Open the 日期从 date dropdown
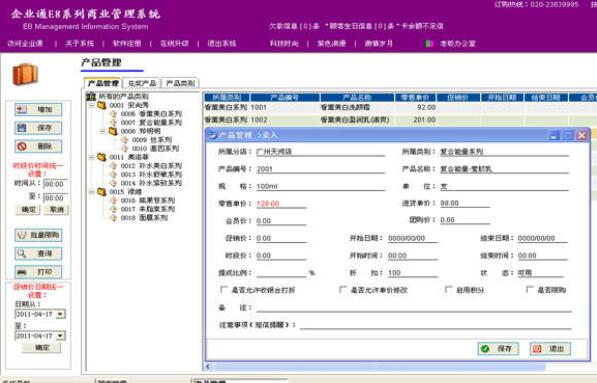 (x=61, y=314)
